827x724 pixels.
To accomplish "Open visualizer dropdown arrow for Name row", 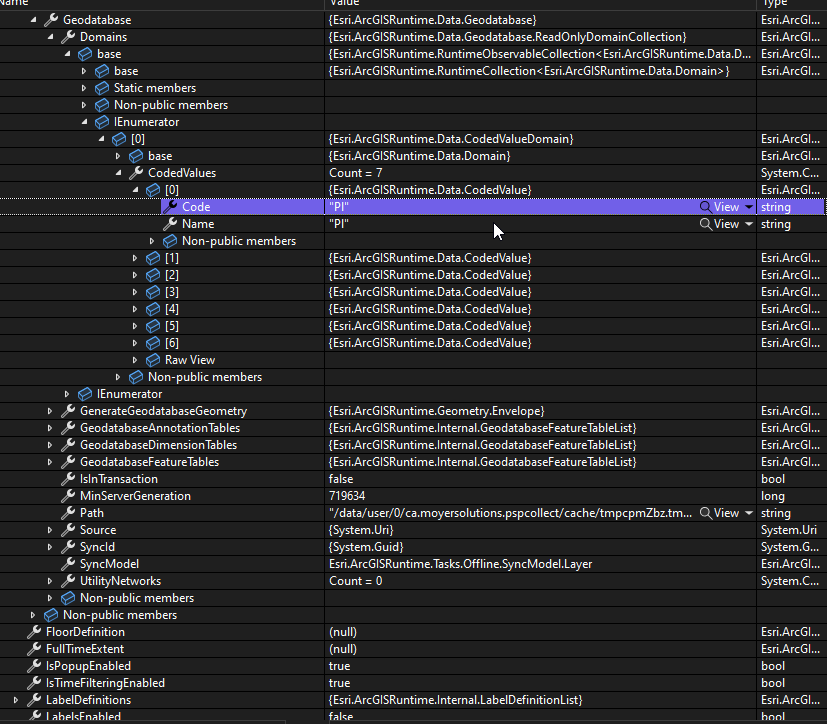I will click(749, 224).
